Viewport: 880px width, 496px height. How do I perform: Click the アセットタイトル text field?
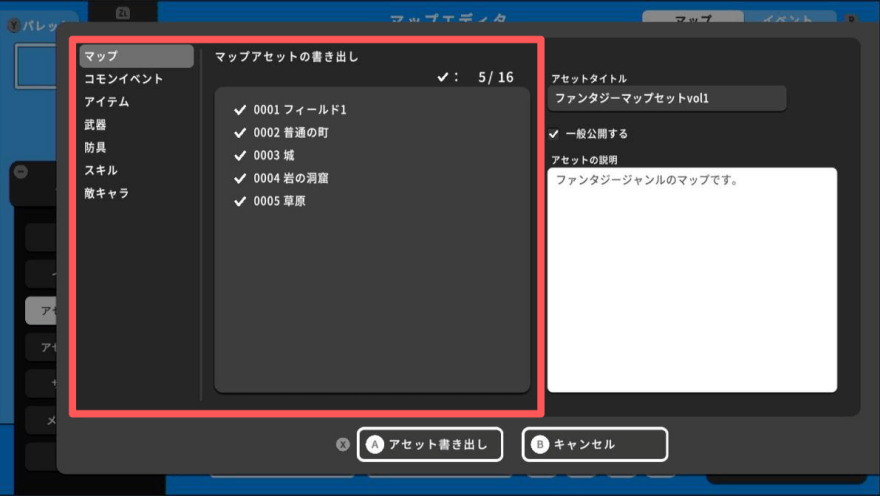coord(667,98)
